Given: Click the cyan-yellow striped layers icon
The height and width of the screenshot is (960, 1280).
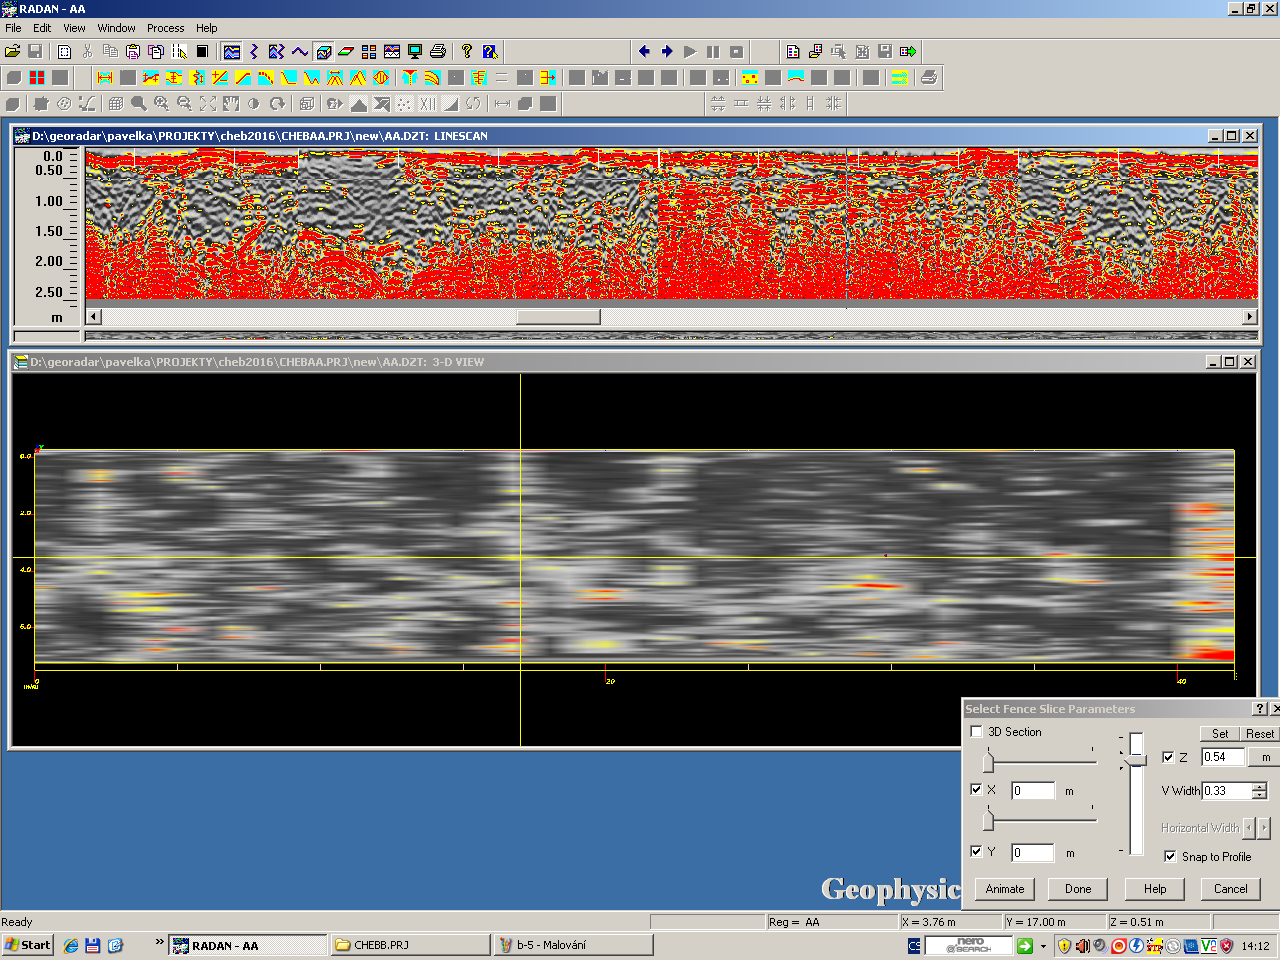Looking at the screenshot, I should (900, 77).
